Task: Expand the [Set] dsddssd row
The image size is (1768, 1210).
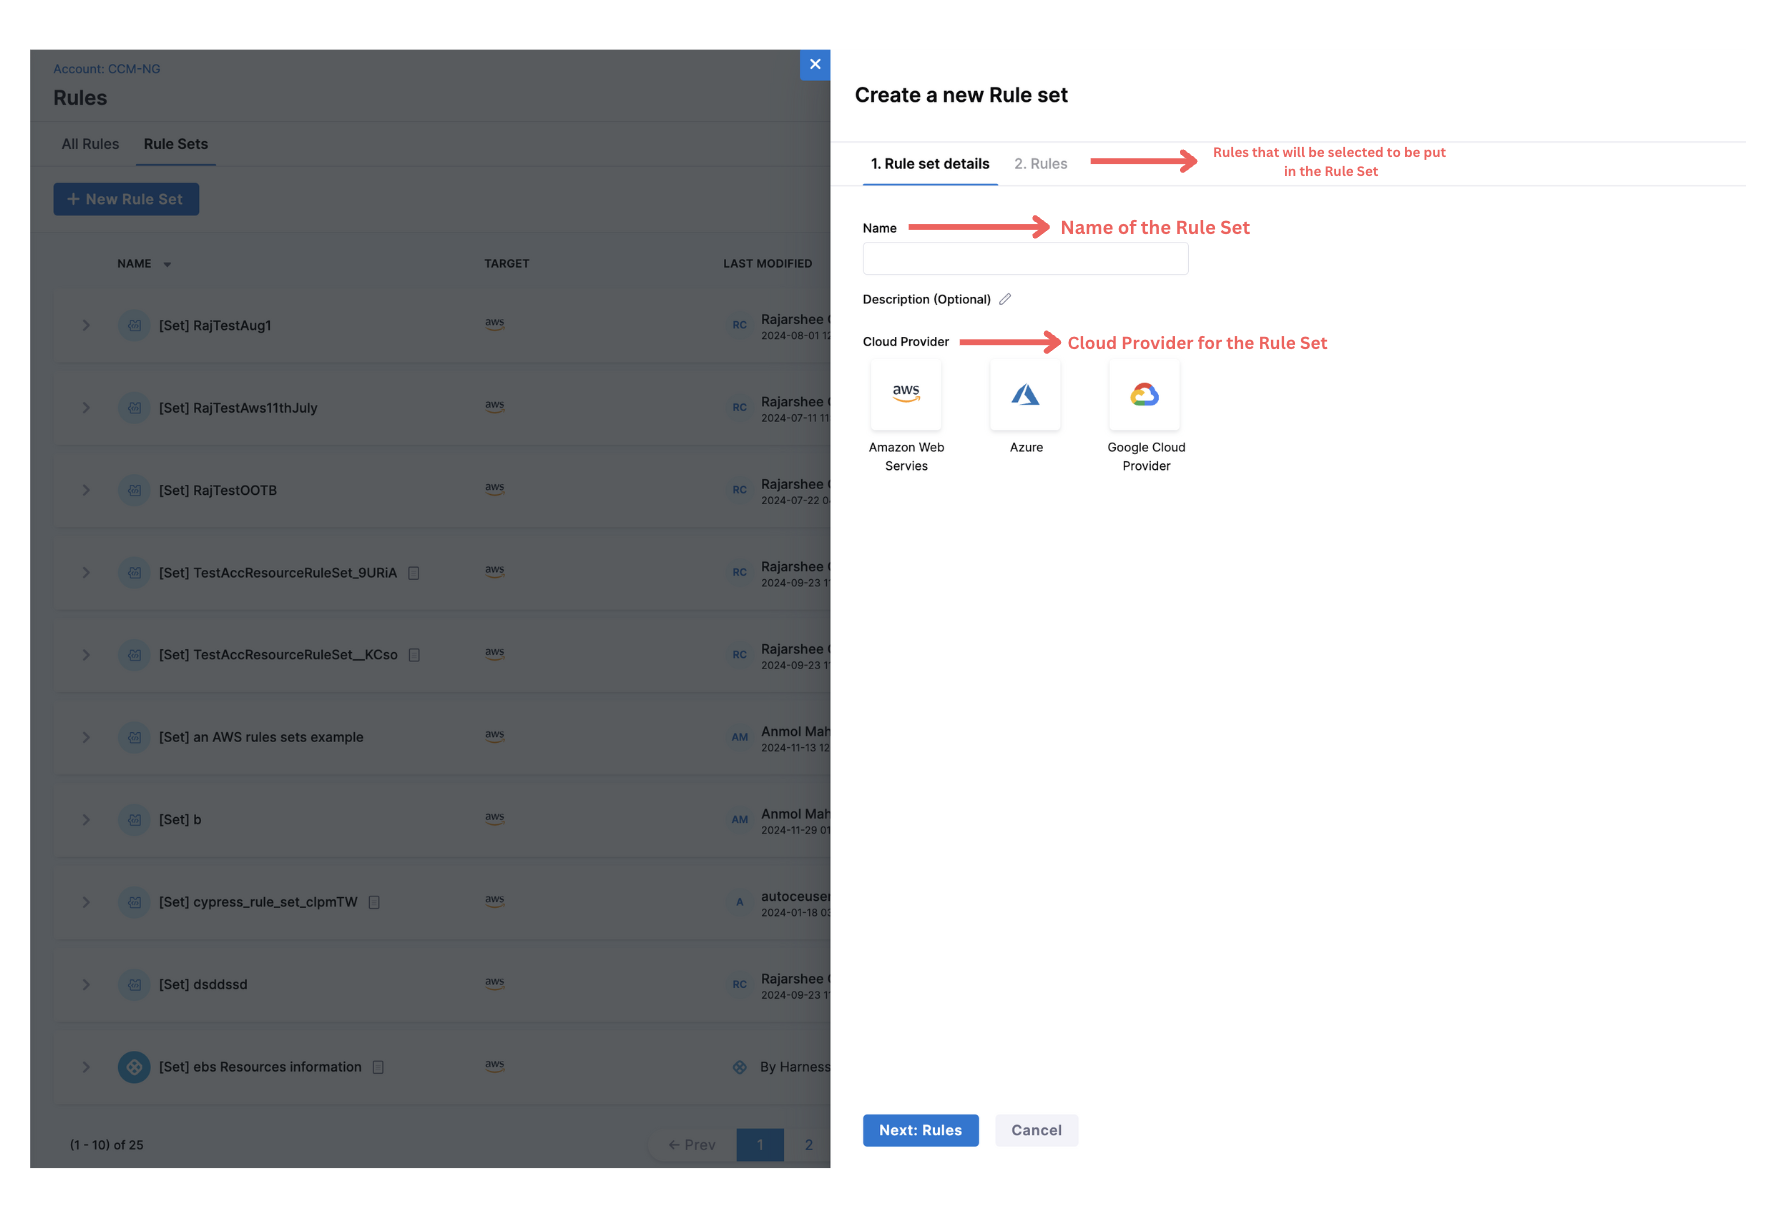Action: [86, 984]
